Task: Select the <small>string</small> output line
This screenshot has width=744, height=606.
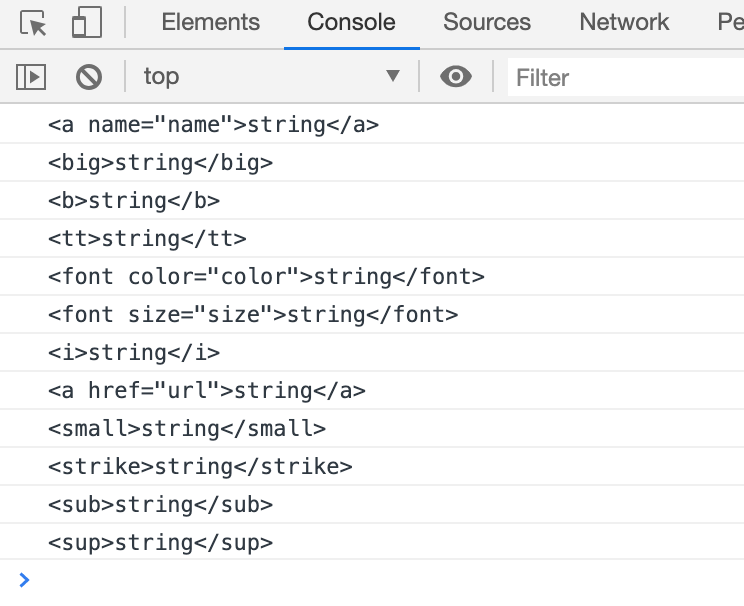Action: tap(372, 429)
